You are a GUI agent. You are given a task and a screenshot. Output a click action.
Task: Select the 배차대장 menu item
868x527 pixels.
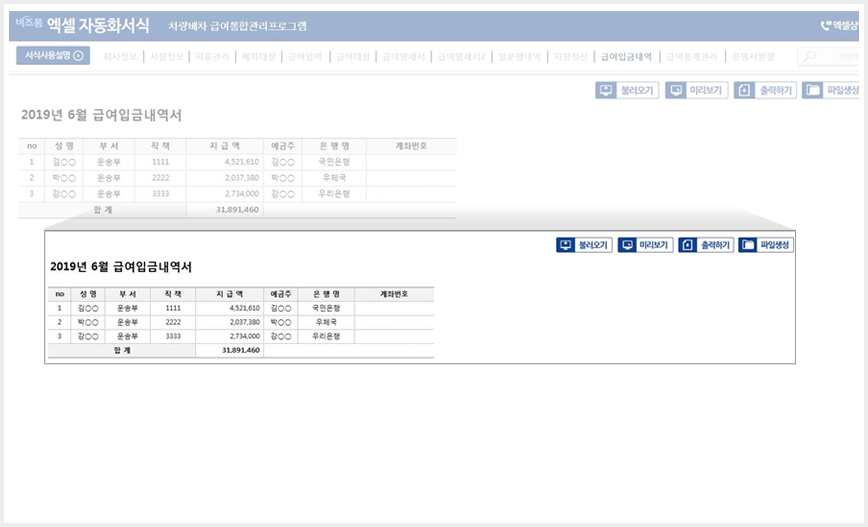tap(259, 56)
